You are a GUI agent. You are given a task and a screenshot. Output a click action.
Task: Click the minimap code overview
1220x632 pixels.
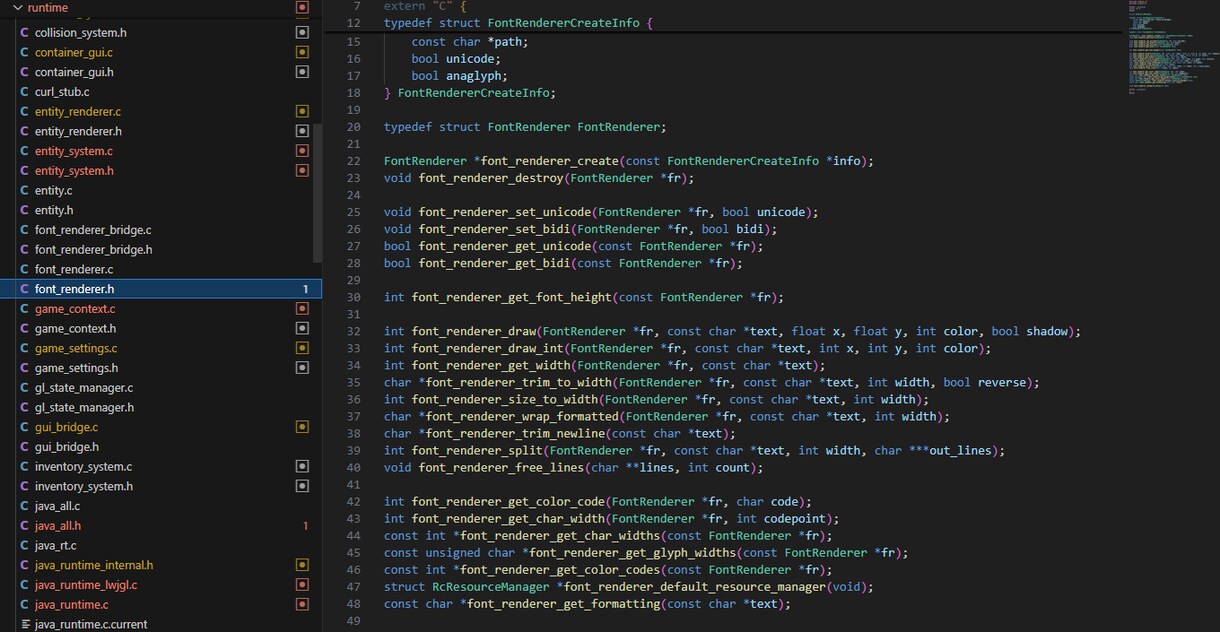point(1165,48)
